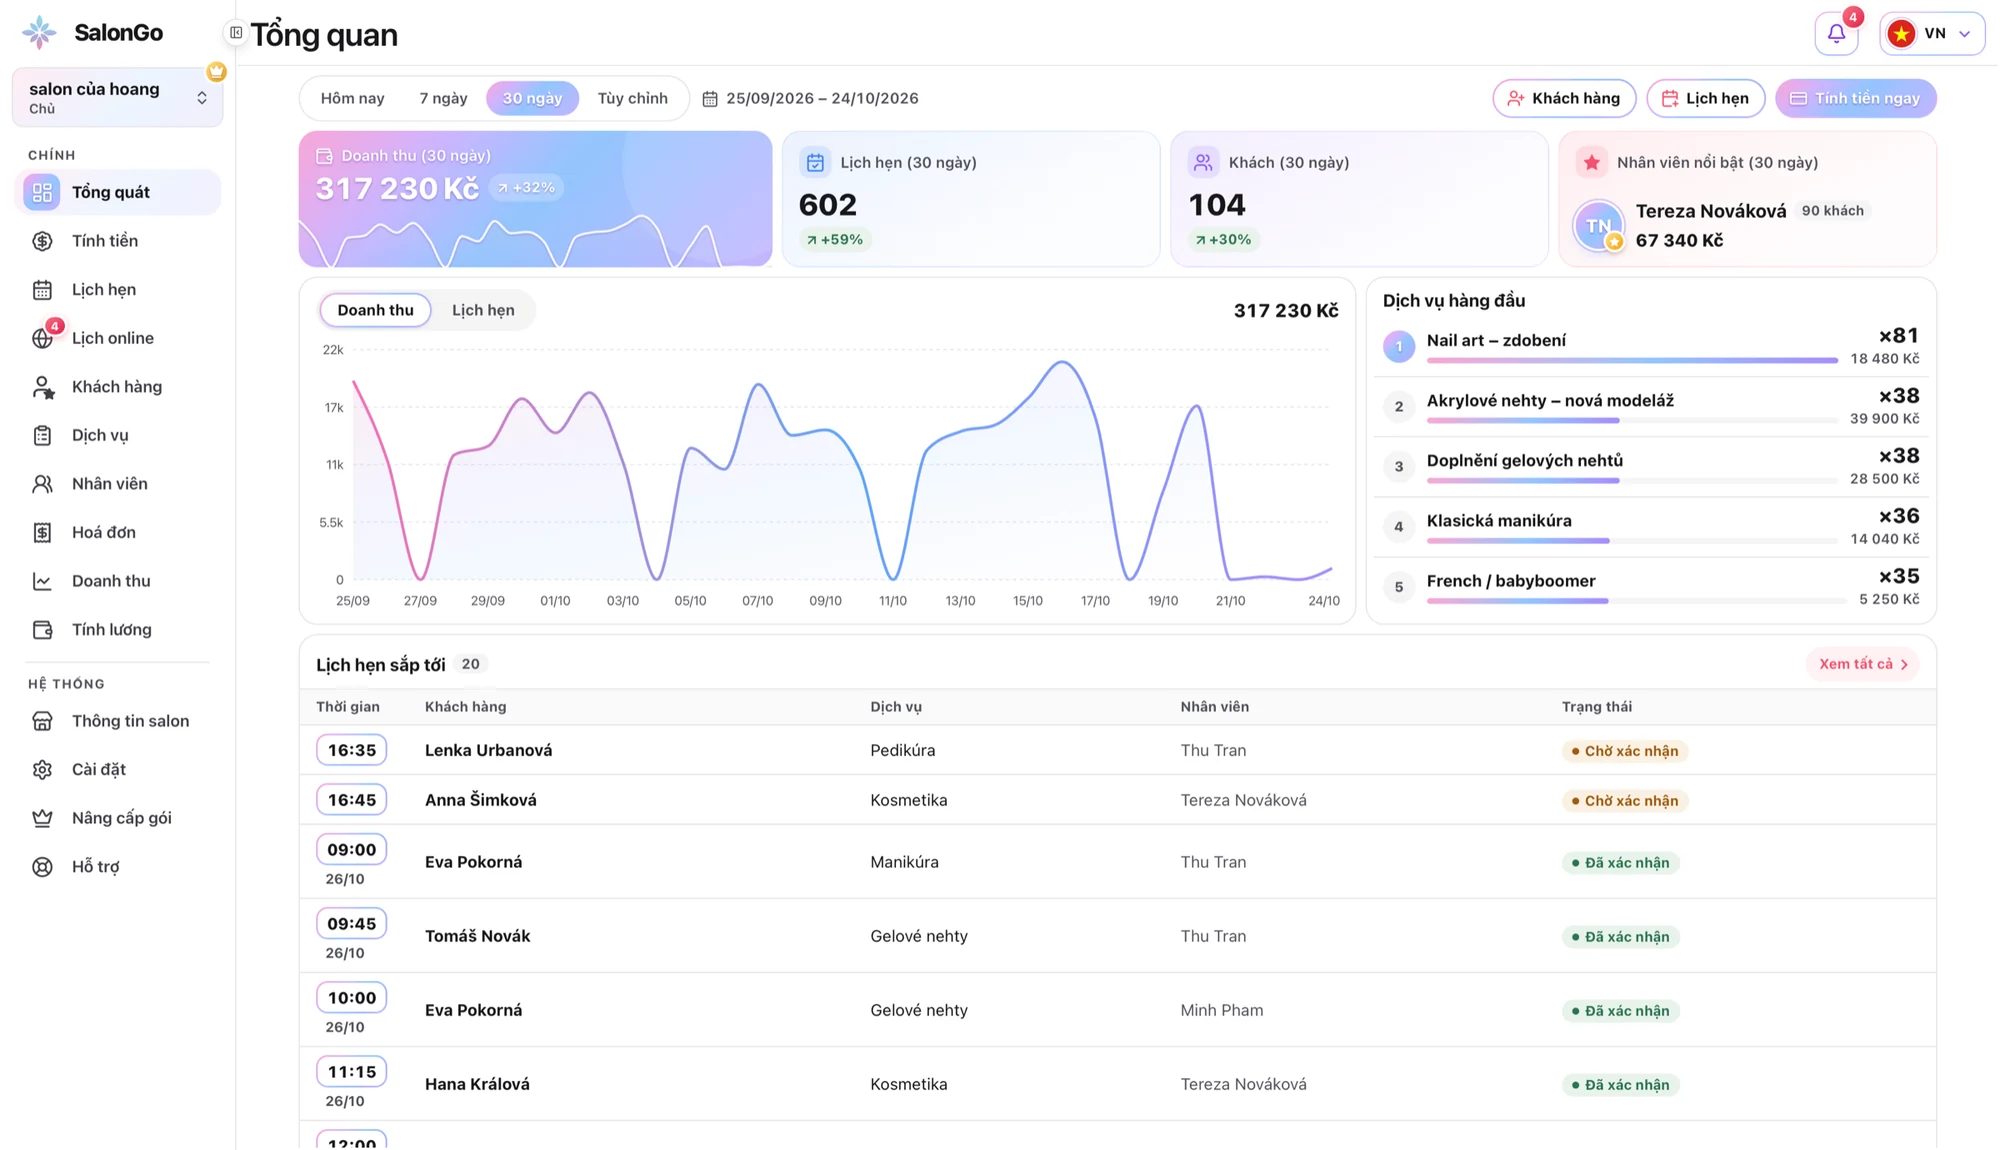
Task: Click the Dịch vụ clipboard icon
Action: point(42,435)
